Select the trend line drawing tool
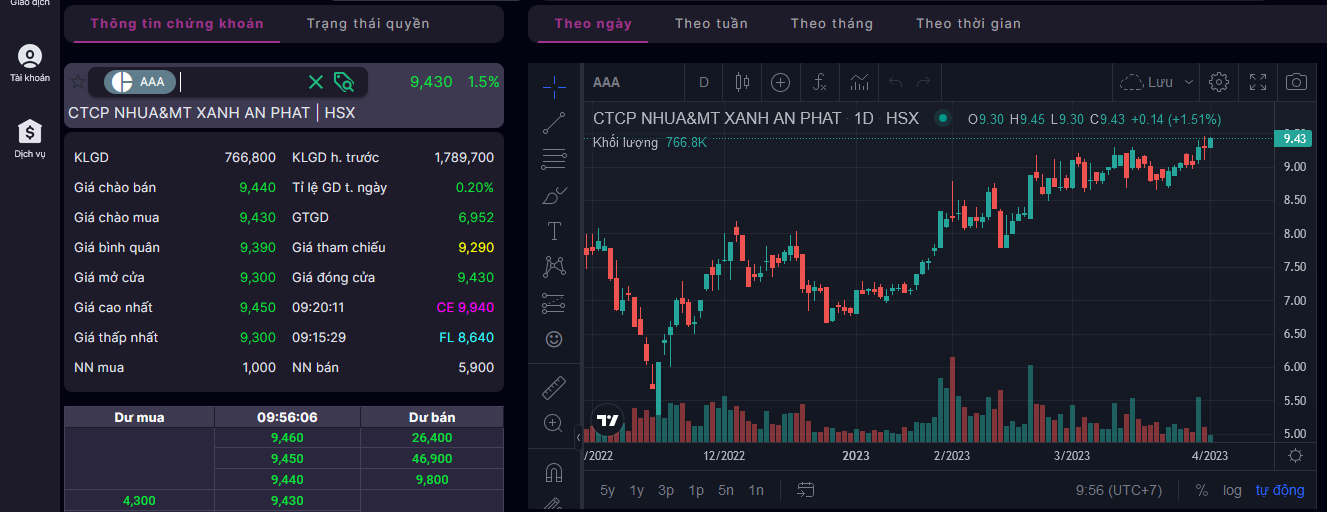1327x512 pixels. pyautogui.click(x=553, y=124)
